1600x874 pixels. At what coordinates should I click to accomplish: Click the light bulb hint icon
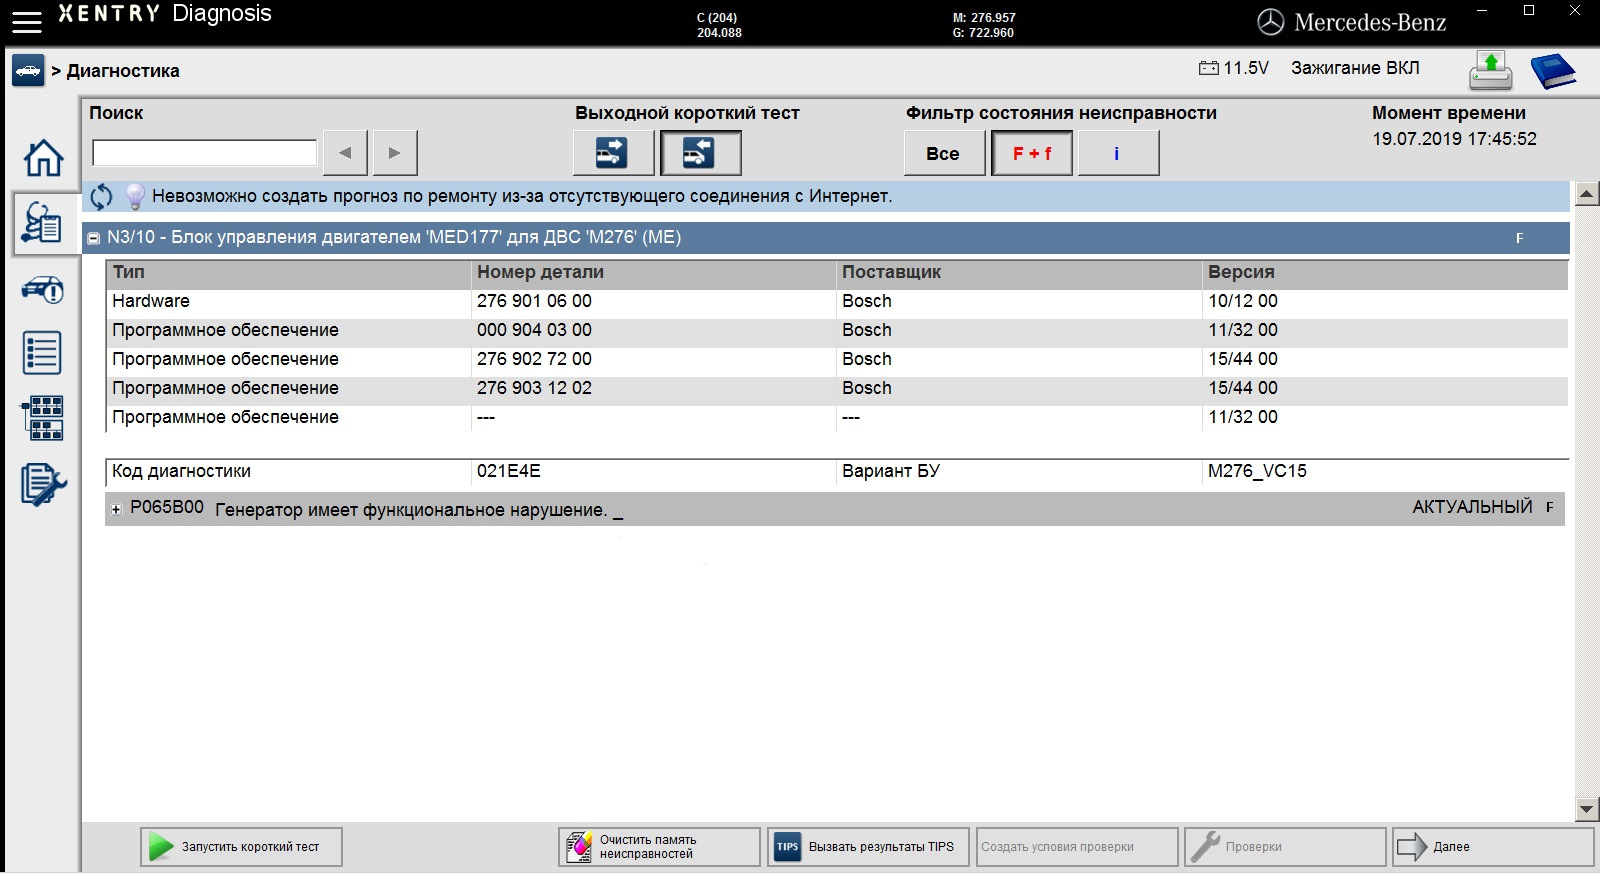134,196
